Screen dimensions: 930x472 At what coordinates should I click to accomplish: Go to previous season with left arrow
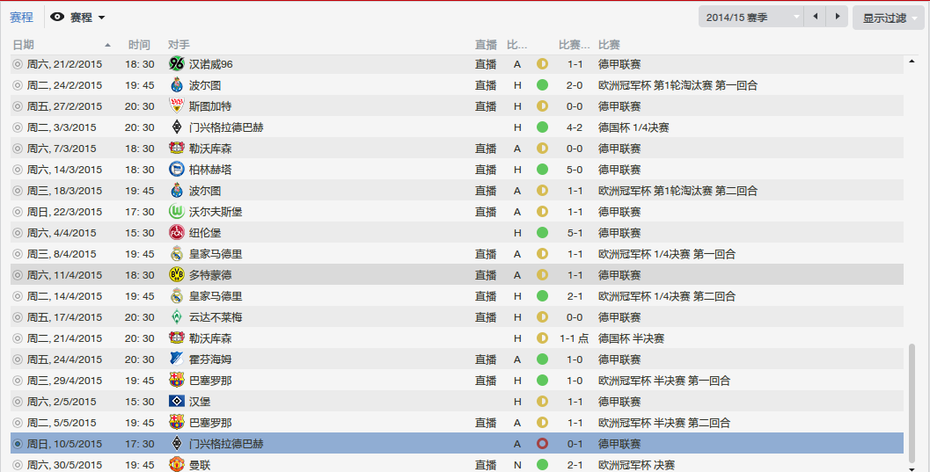(x=815, y=17)
